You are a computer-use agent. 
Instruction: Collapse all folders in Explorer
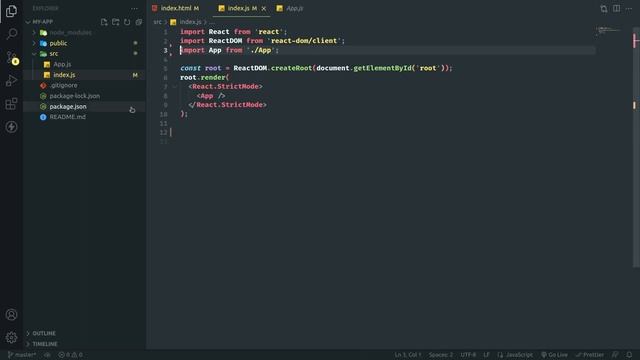(139, 22)
